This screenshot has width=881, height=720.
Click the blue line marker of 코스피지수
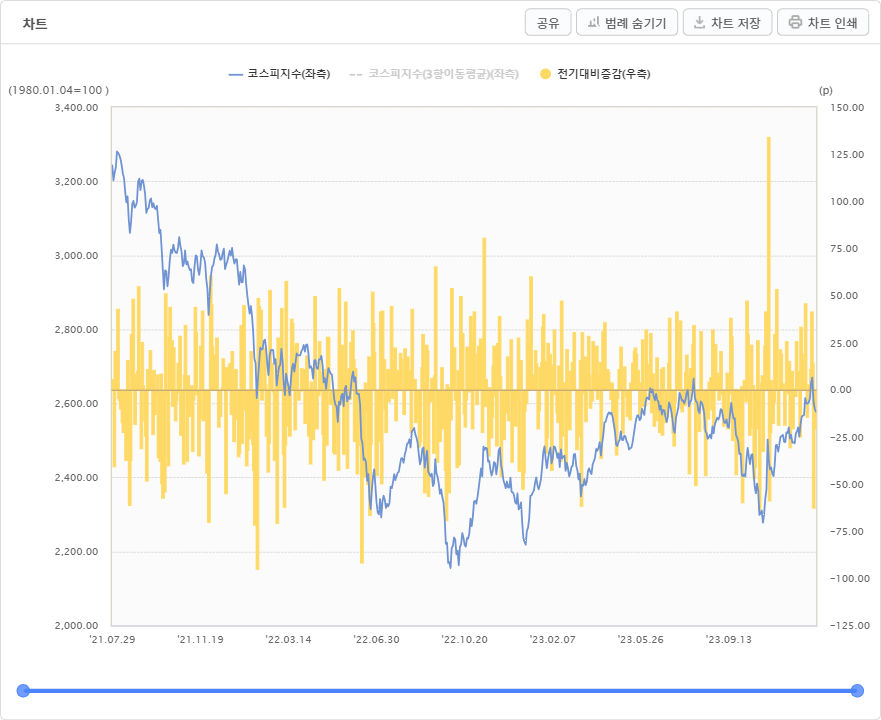[235, 74]
